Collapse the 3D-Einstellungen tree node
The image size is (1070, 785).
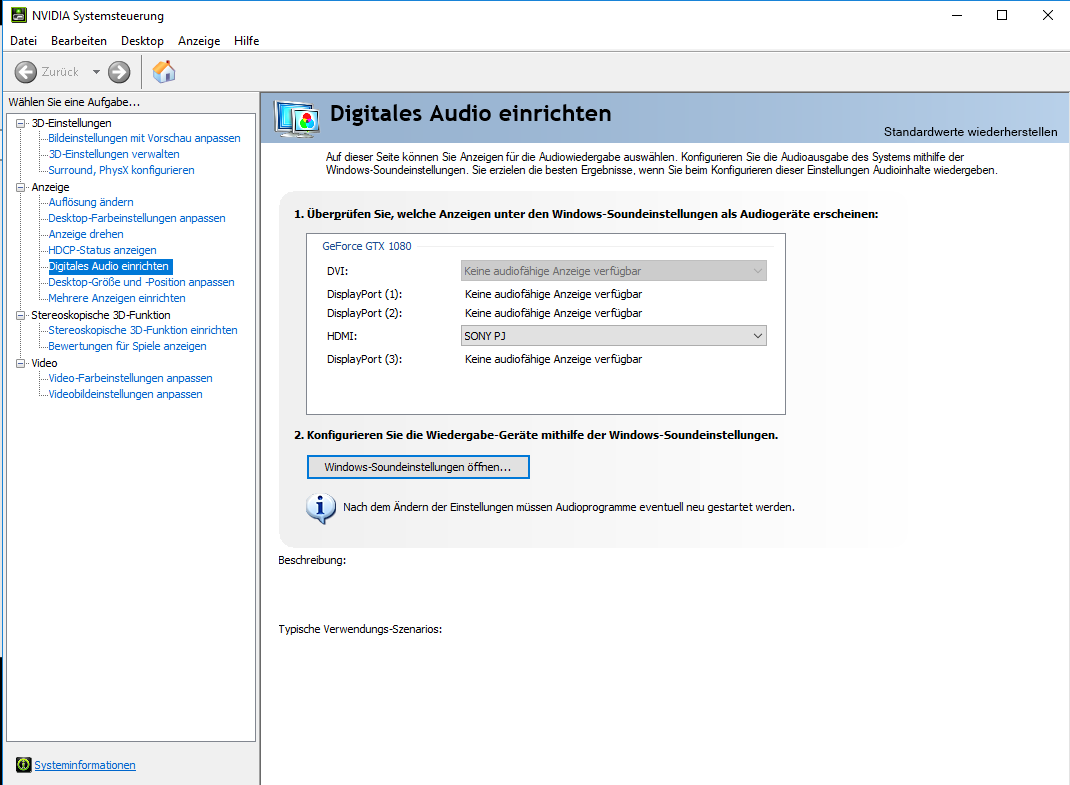pyautogui.click(x=20, y=124)
